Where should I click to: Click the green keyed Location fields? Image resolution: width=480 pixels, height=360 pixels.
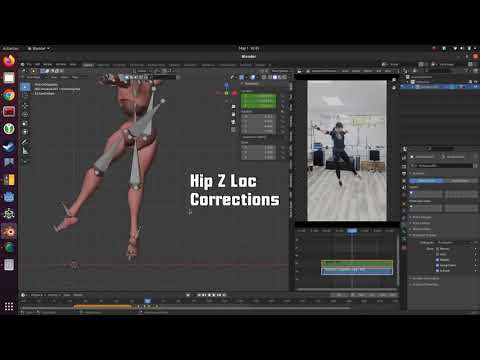(259, 101)
